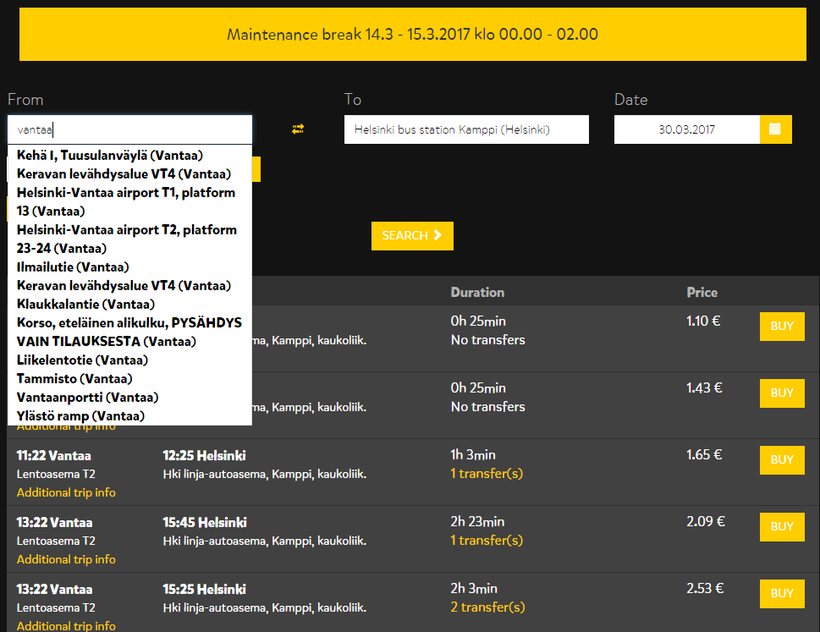Click the swap From and To icon

click(x=297, y=129)
